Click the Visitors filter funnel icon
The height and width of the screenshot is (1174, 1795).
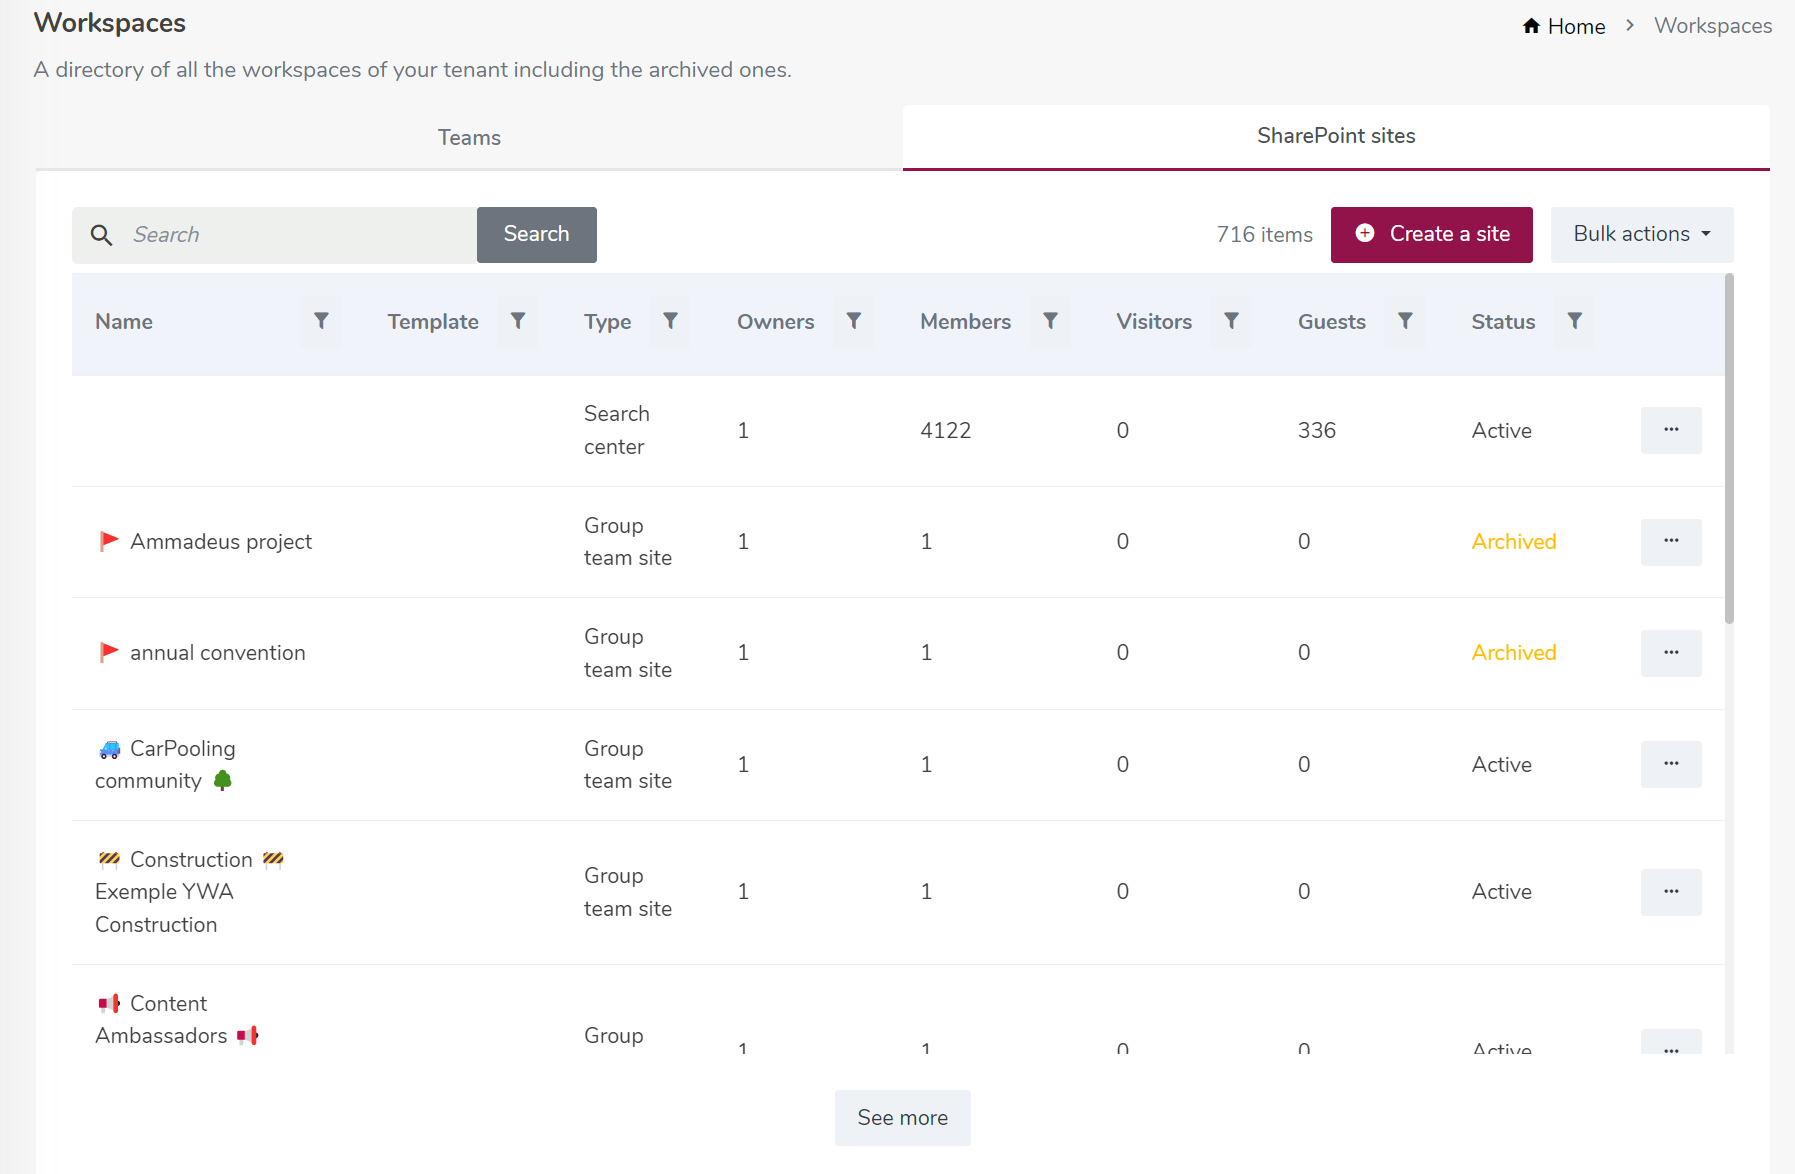coord(1231,321)
